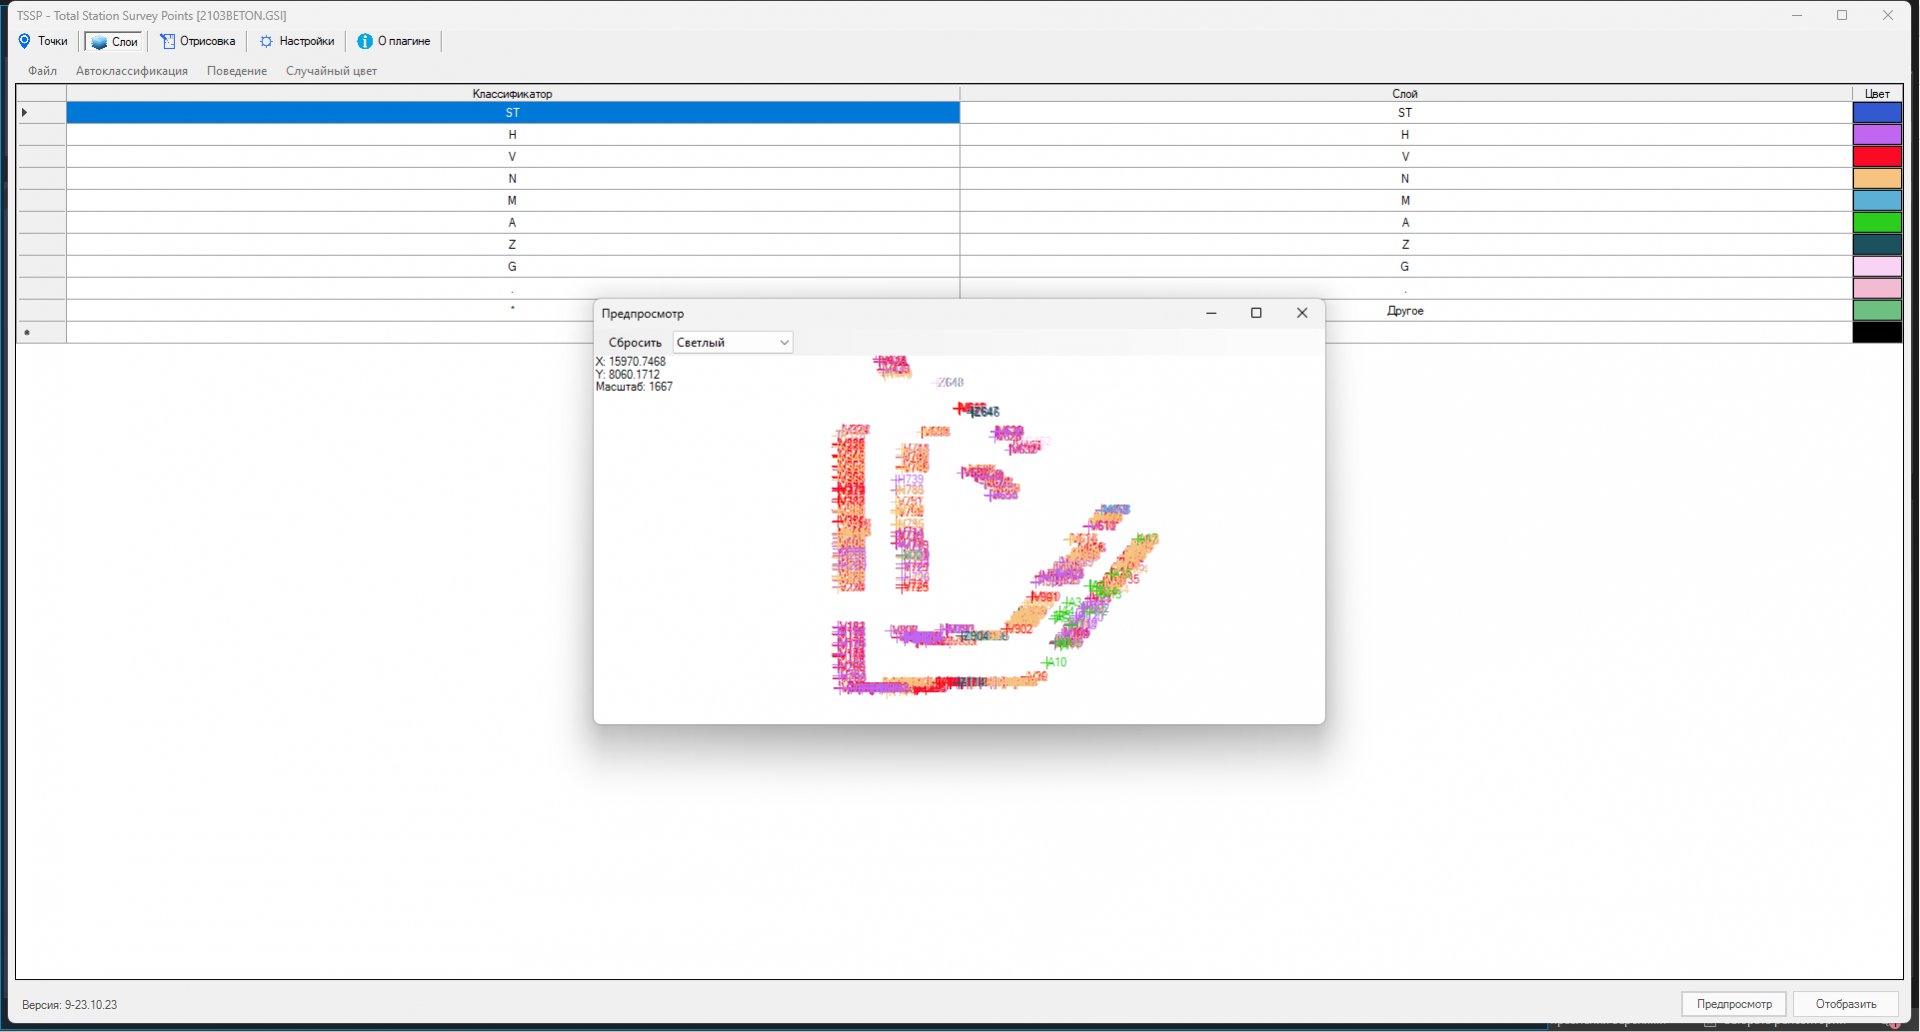This screenshot has width=1920, height=1032.
Task: Open the Автоклассификация menu
Action: click(132, 71)
